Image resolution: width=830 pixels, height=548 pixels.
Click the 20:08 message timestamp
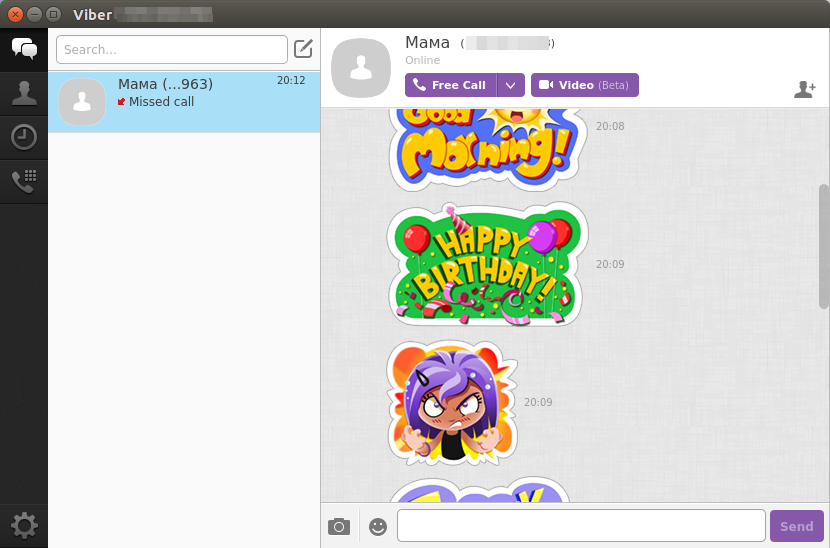[610, 126]
